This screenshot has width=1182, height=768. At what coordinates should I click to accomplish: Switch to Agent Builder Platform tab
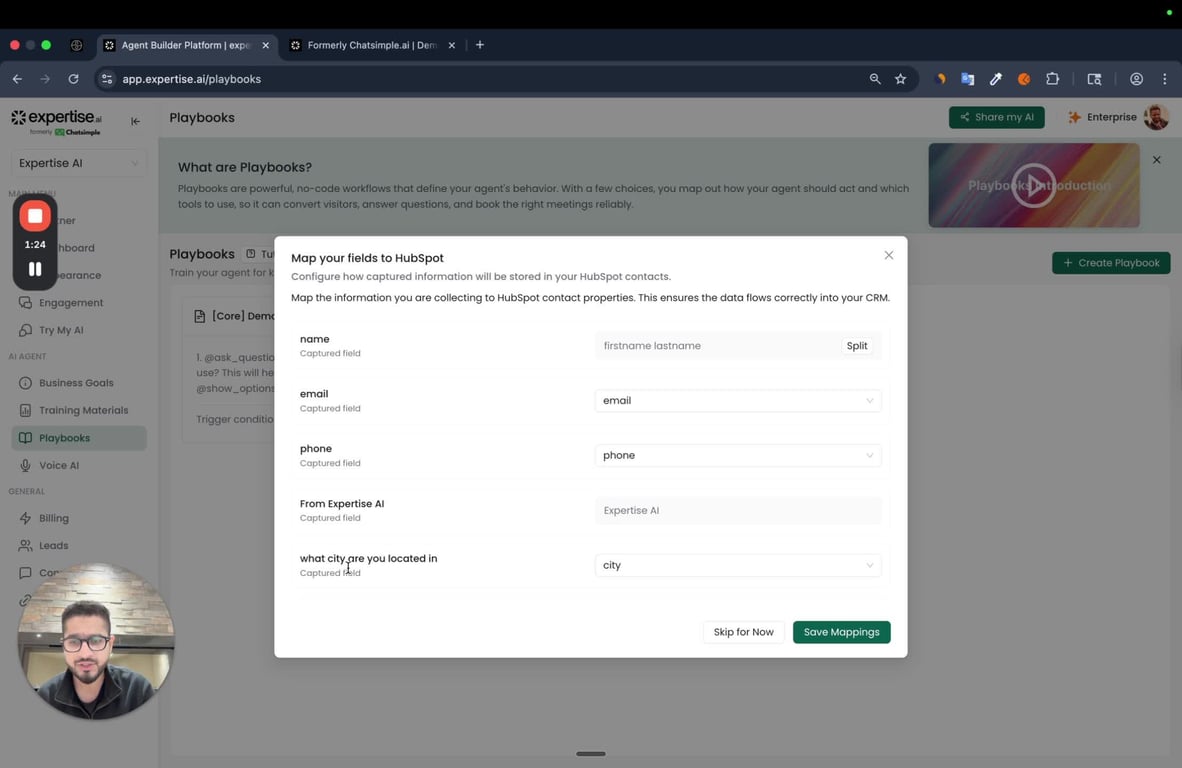click(186, 45)
